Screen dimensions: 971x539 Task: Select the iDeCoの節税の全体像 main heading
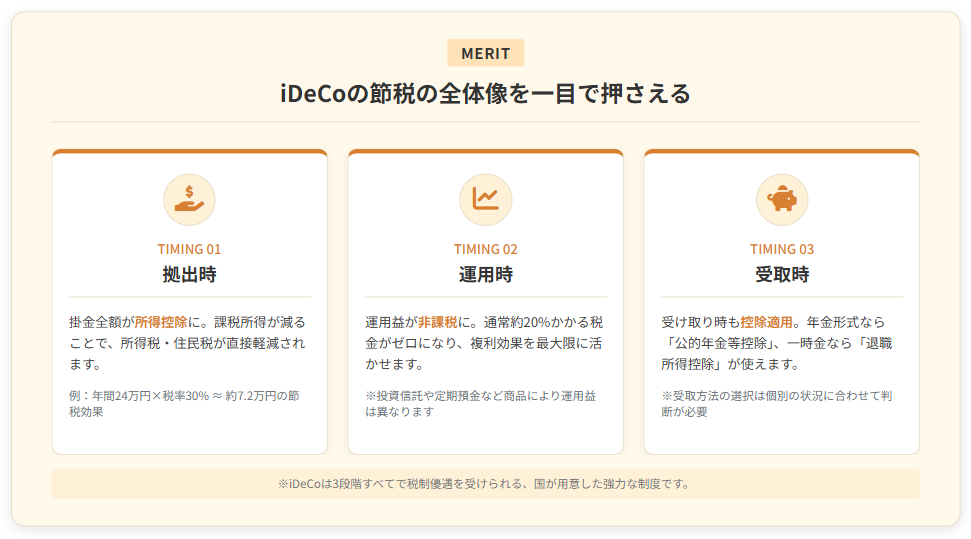tap(485, 93)
